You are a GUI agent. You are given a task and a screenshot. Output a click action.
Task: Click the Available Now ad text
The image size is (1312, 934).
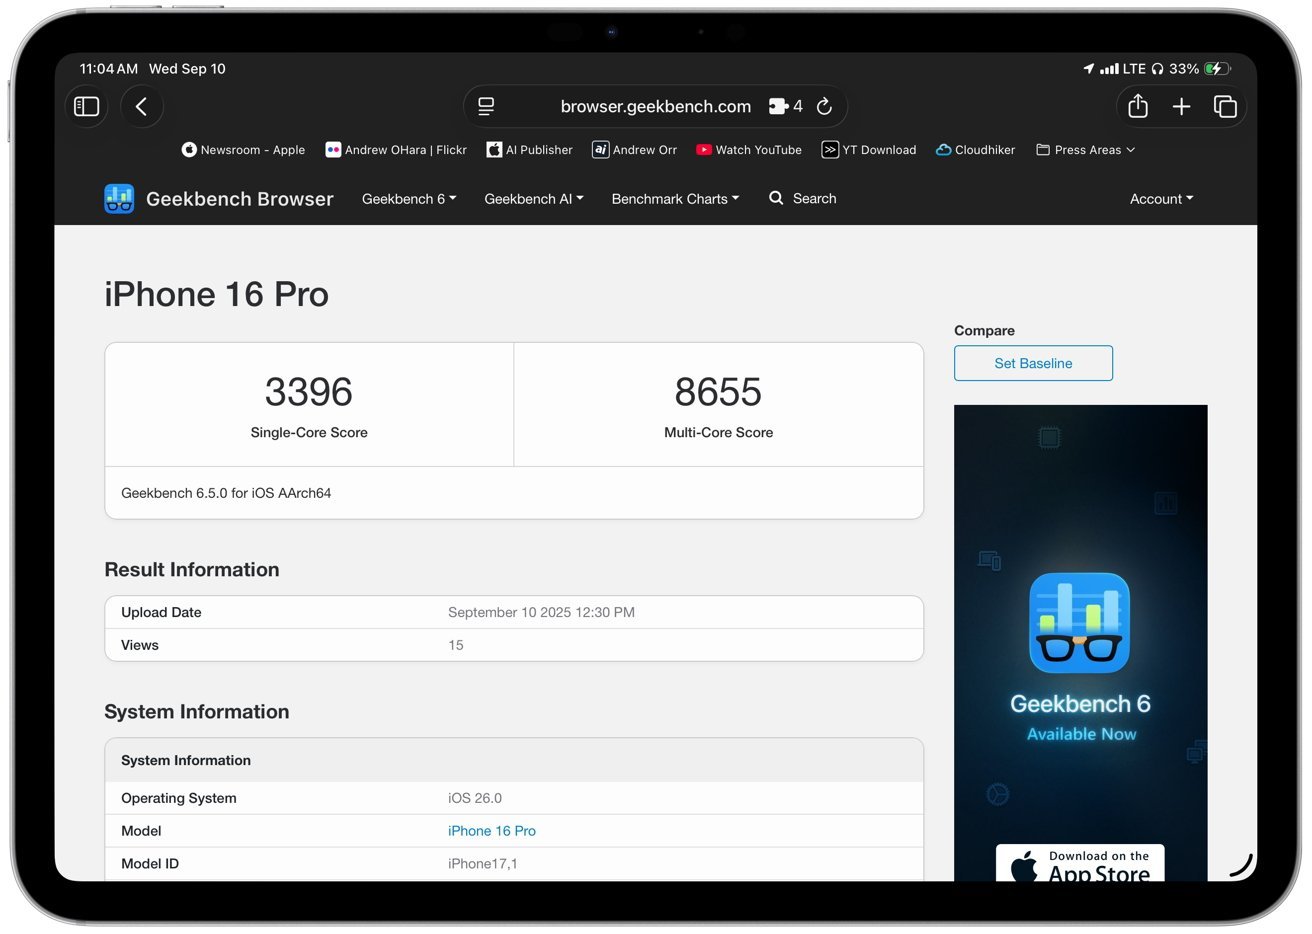[1081, 734]
